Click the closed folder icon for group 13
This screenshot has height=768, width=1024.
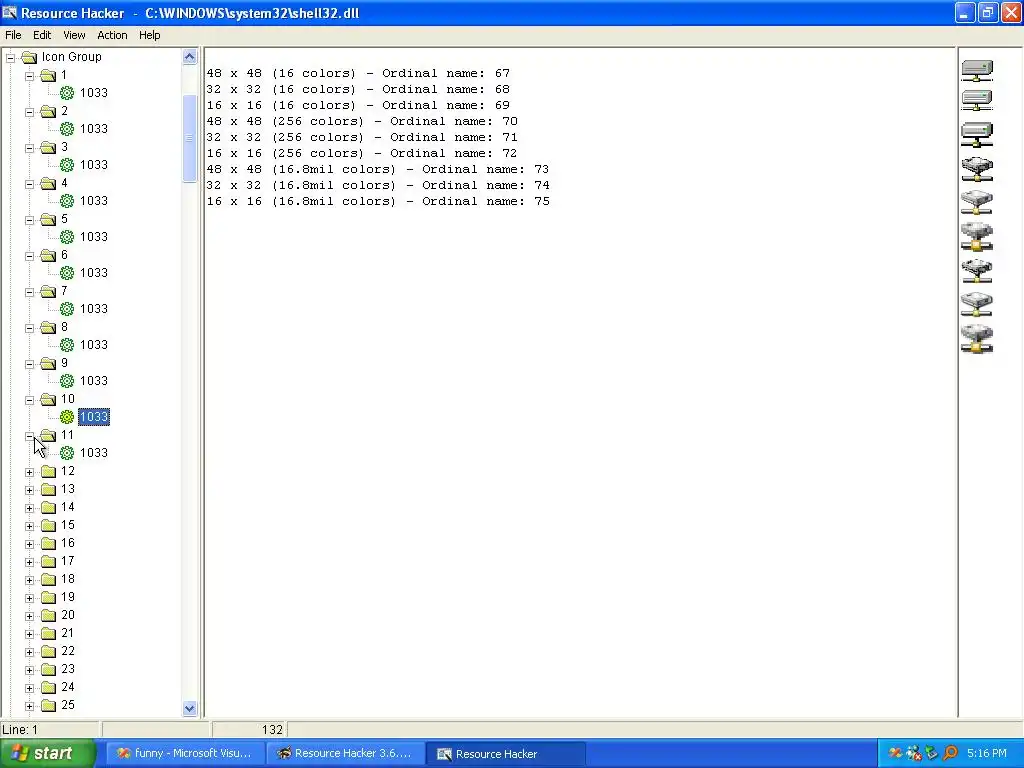pyautogui.click(x=48, y=489)
